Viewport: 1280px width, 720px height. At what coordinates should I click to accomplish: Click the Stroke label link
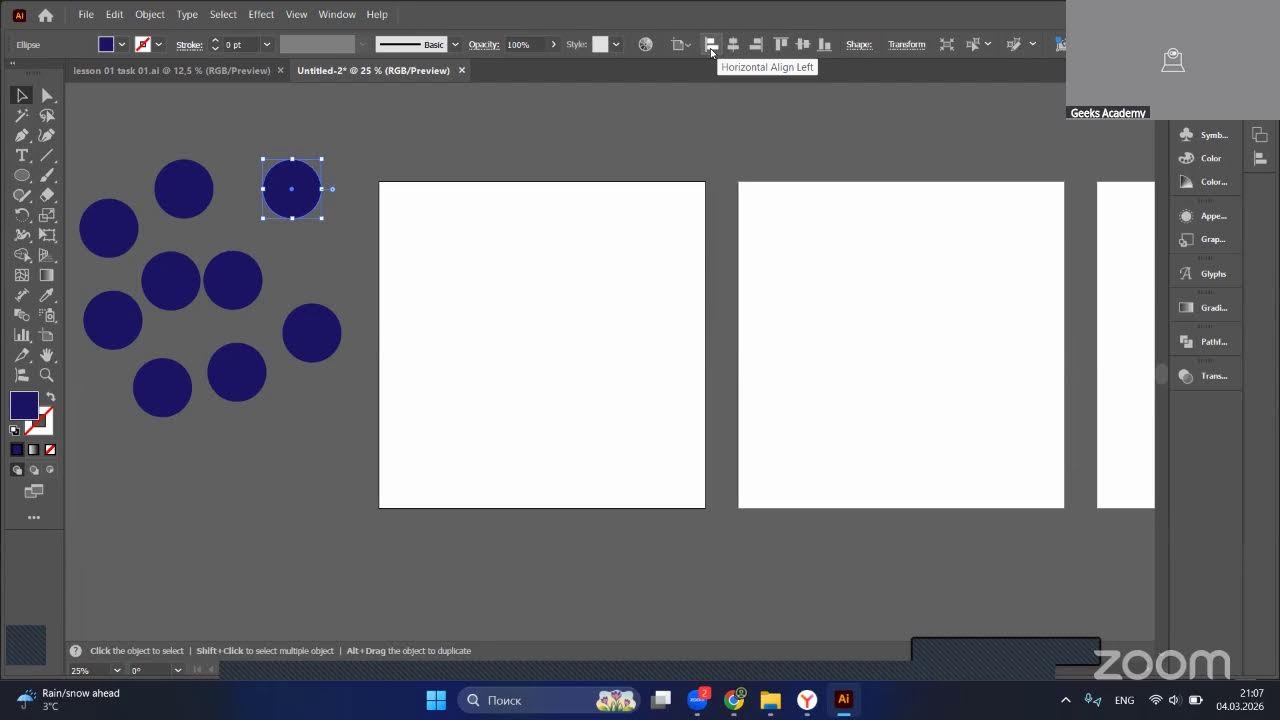click(189, 45)
